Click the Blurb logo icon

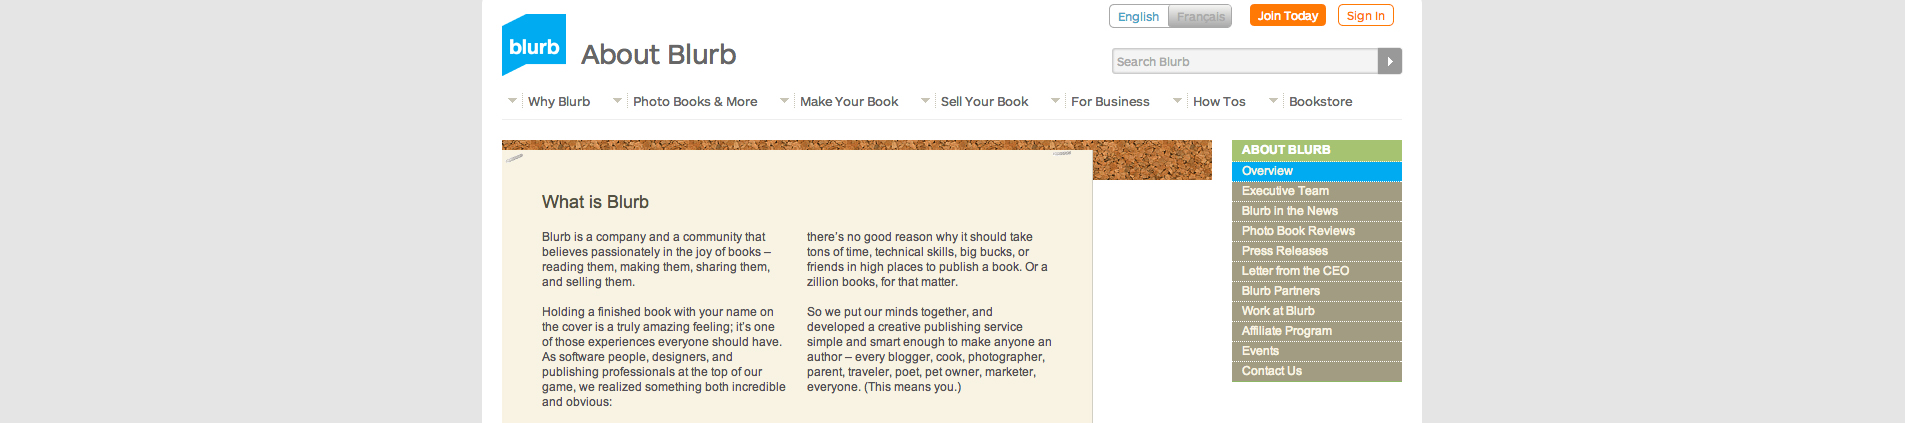click(x=534, y=45)
